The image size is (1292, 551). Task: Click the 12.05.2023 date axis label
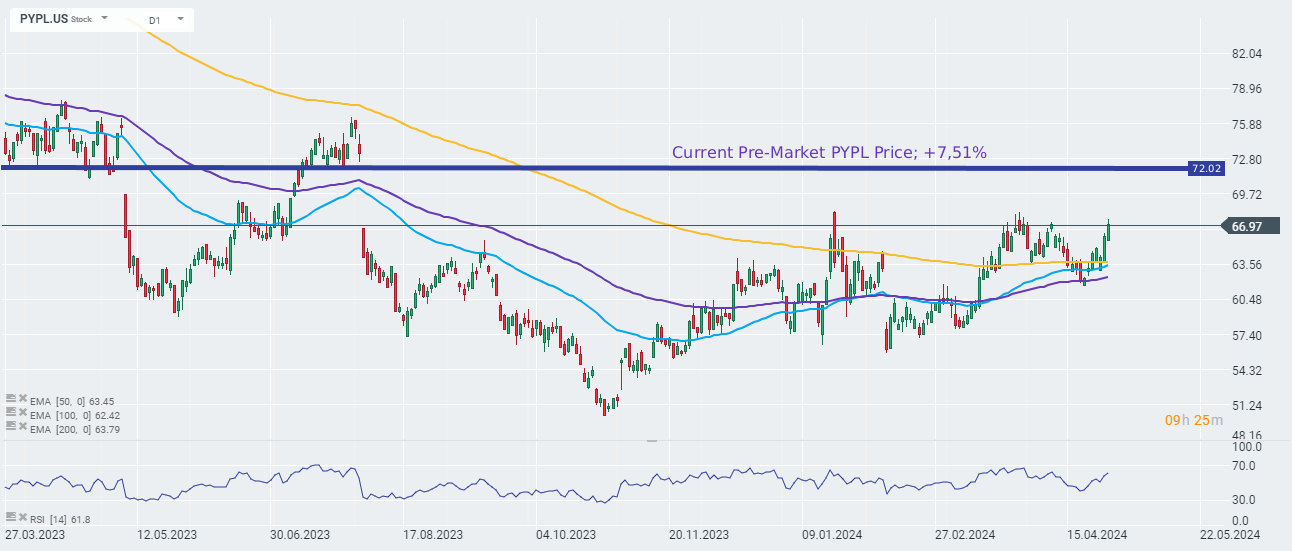pos(167,536)
